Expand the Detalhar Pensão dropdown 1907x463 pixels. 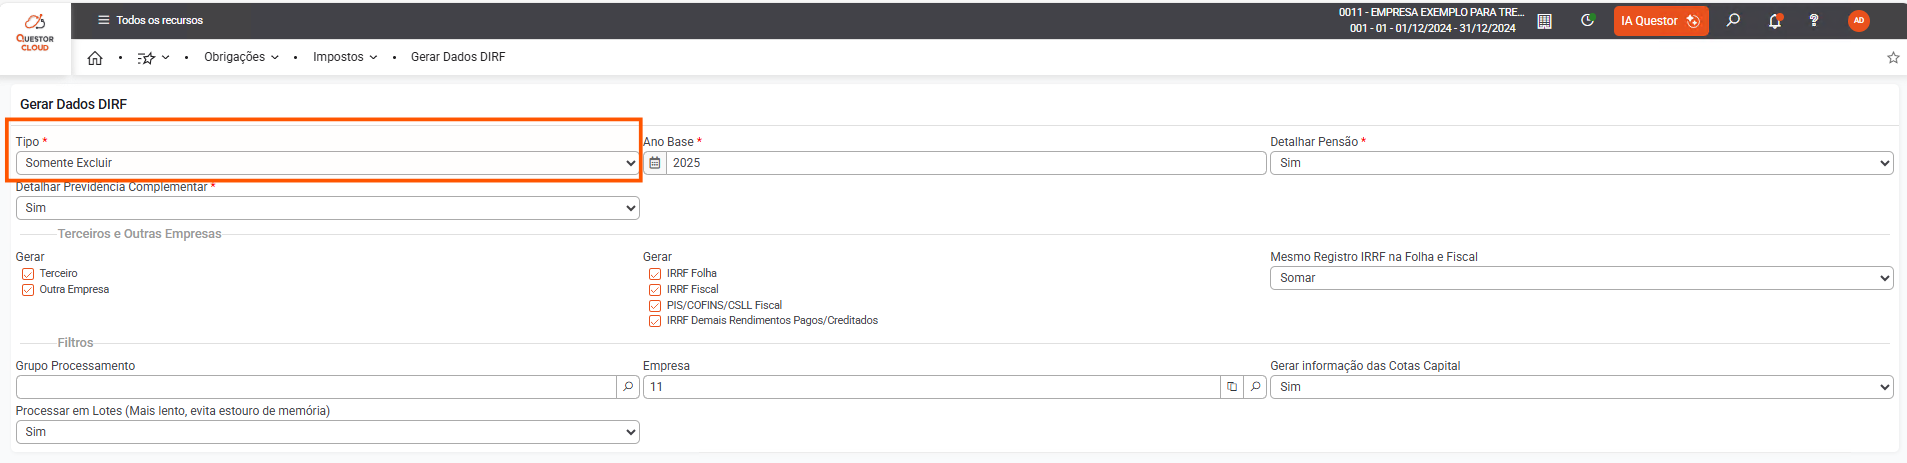(x=1581, y=163)
